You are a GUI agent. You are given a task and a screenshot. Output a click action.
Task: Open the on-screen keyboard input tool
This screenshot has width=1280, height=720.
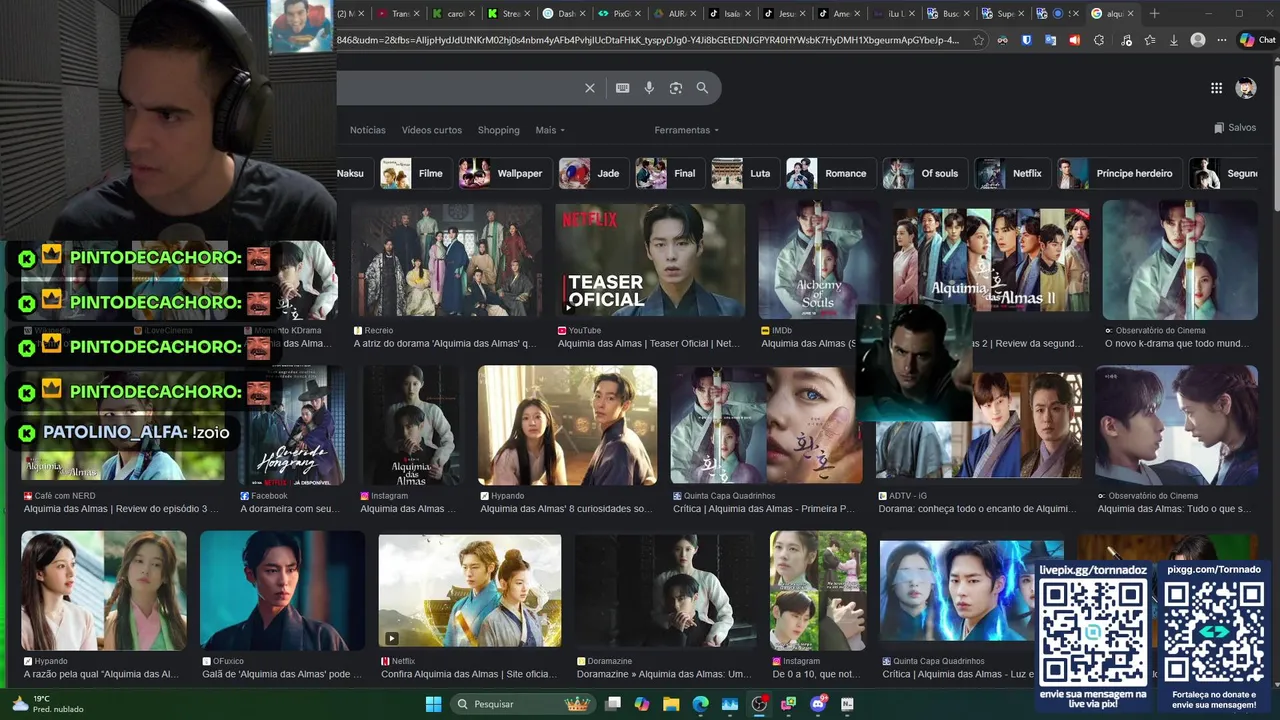(622, 88)
